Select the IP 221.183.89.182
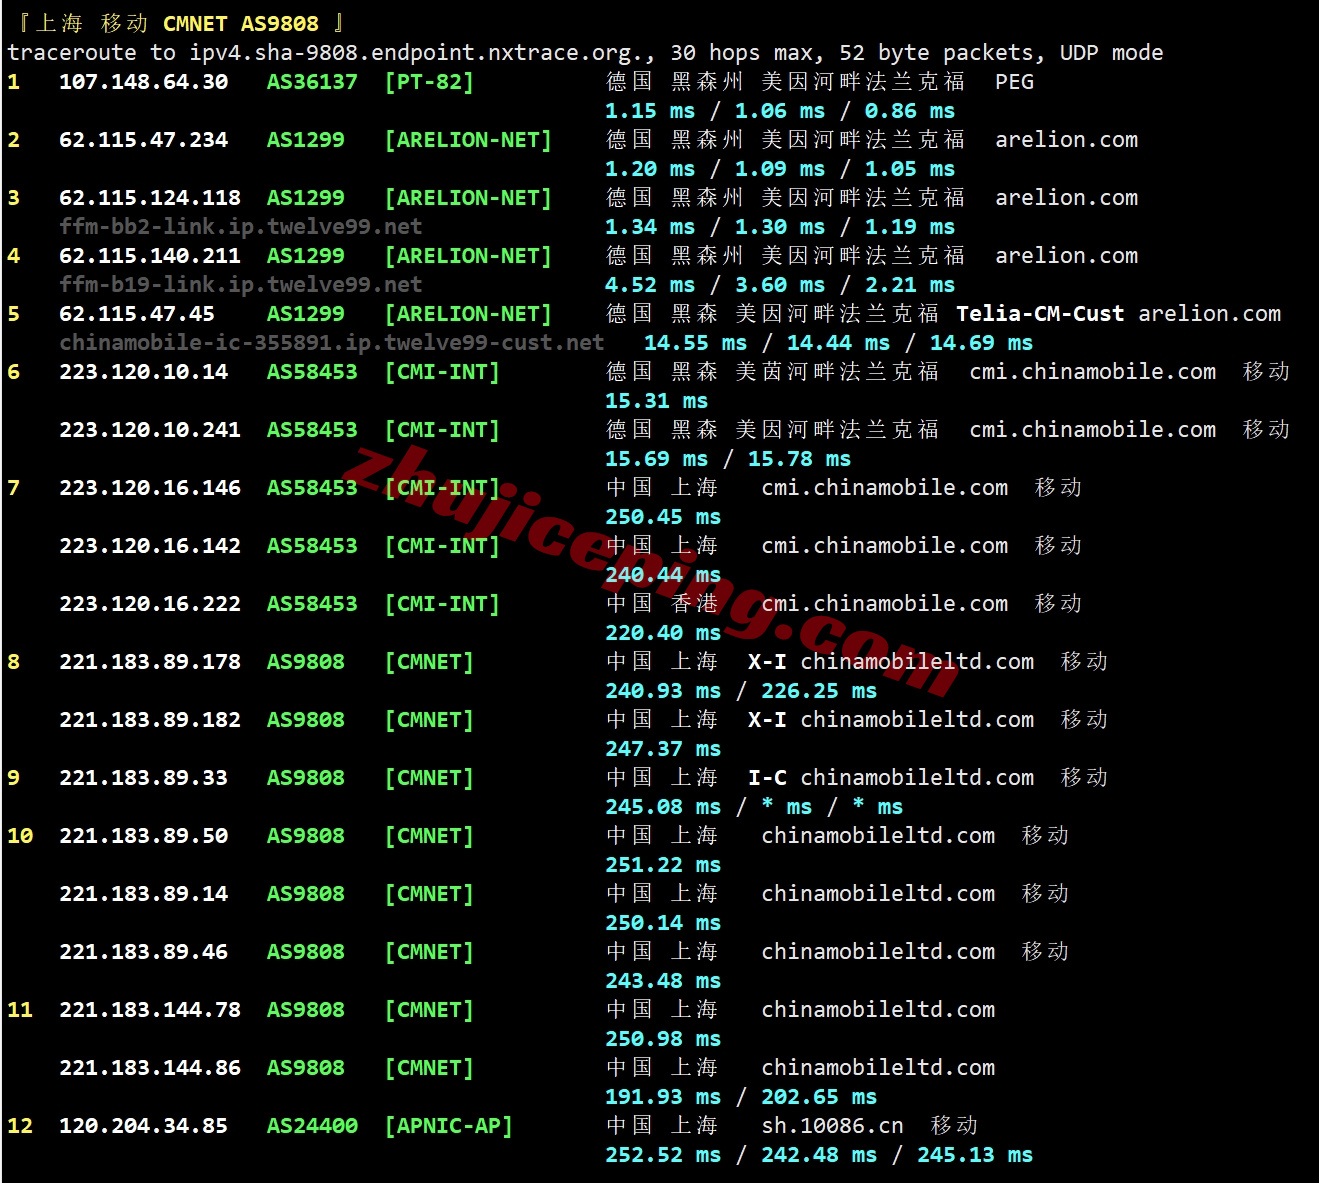 [150, 720]
